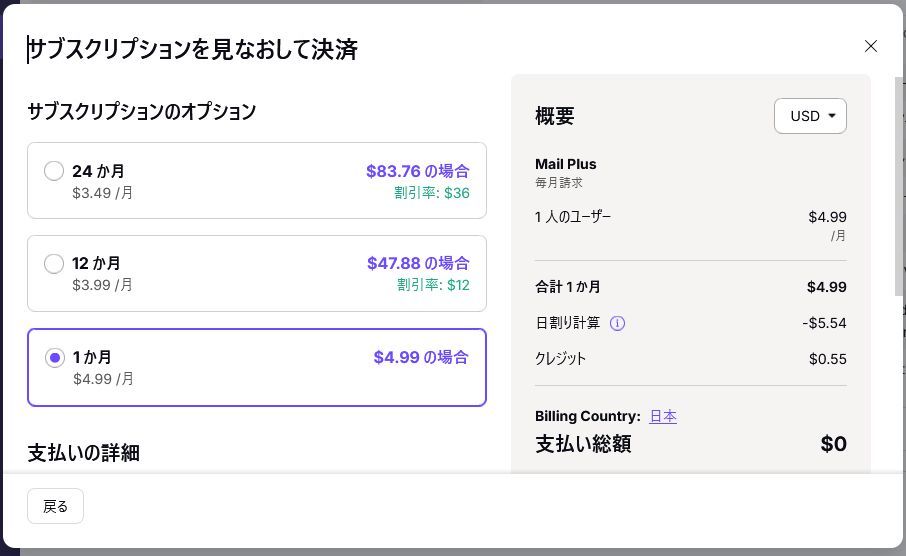Click the dialog's vertical scrollbar
906x556 pixels.
[x=900, y=186]
